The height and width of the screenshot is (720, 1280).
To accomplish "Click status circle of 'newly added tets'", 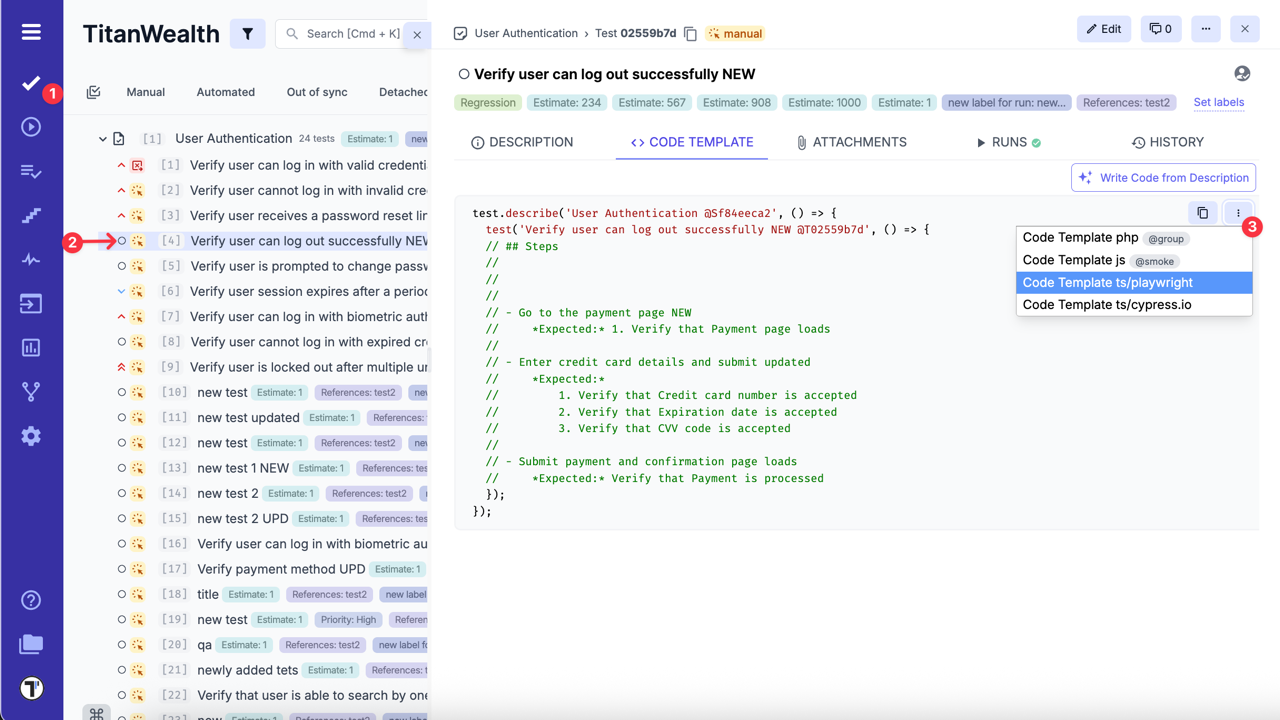I will pos(122,670).
